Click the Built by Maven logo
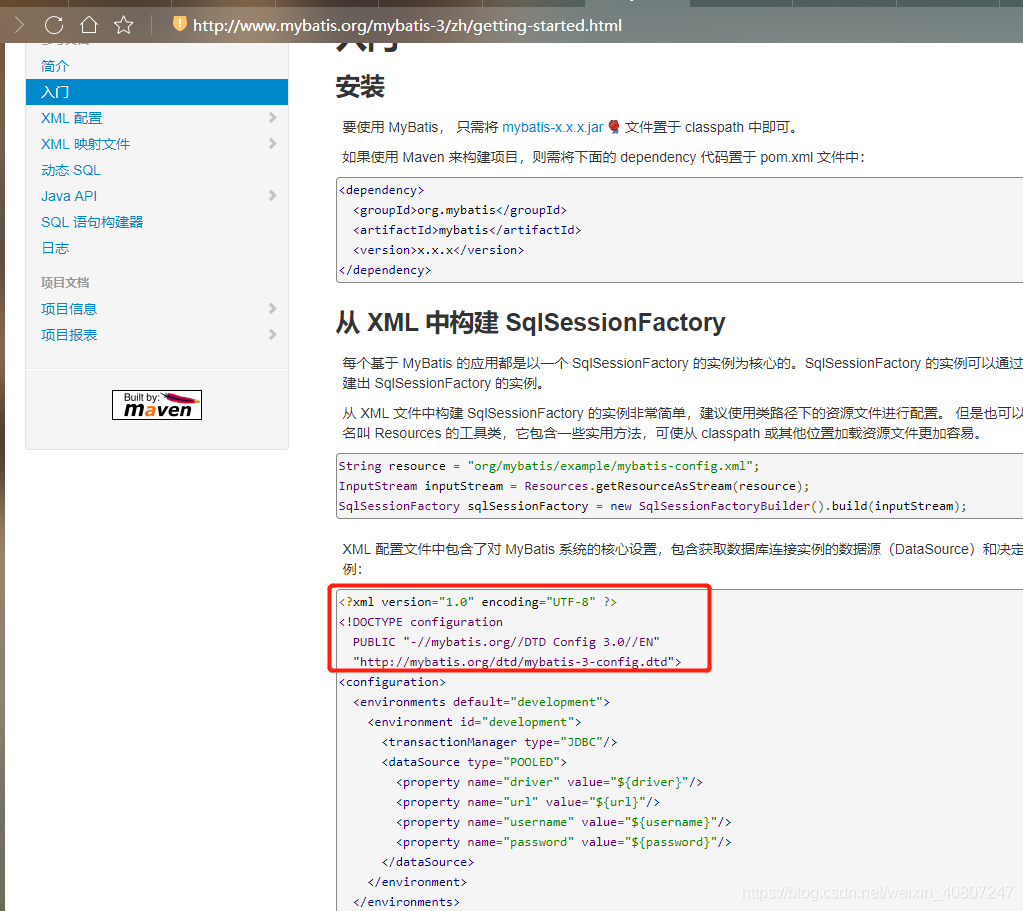The image size is (1023, 911). tap(157, 405)
